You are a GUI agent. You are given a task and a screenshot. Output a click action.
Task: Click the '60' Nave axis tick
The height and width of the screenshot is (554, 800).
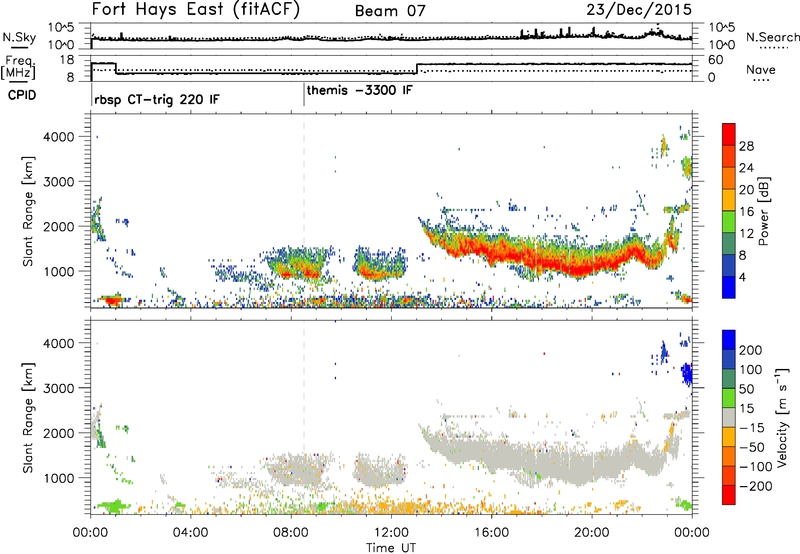click(x=716, y=60)
